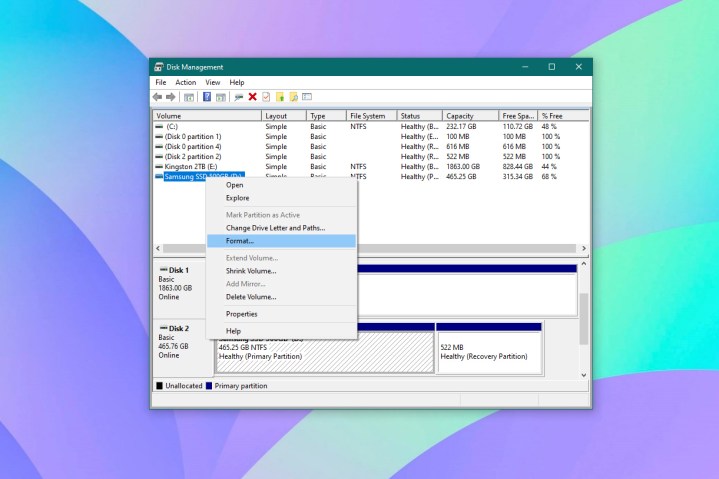The image size is (719, 479).
Task: Choose Delete Volume... from context menu
Action: tap(250, 297)
